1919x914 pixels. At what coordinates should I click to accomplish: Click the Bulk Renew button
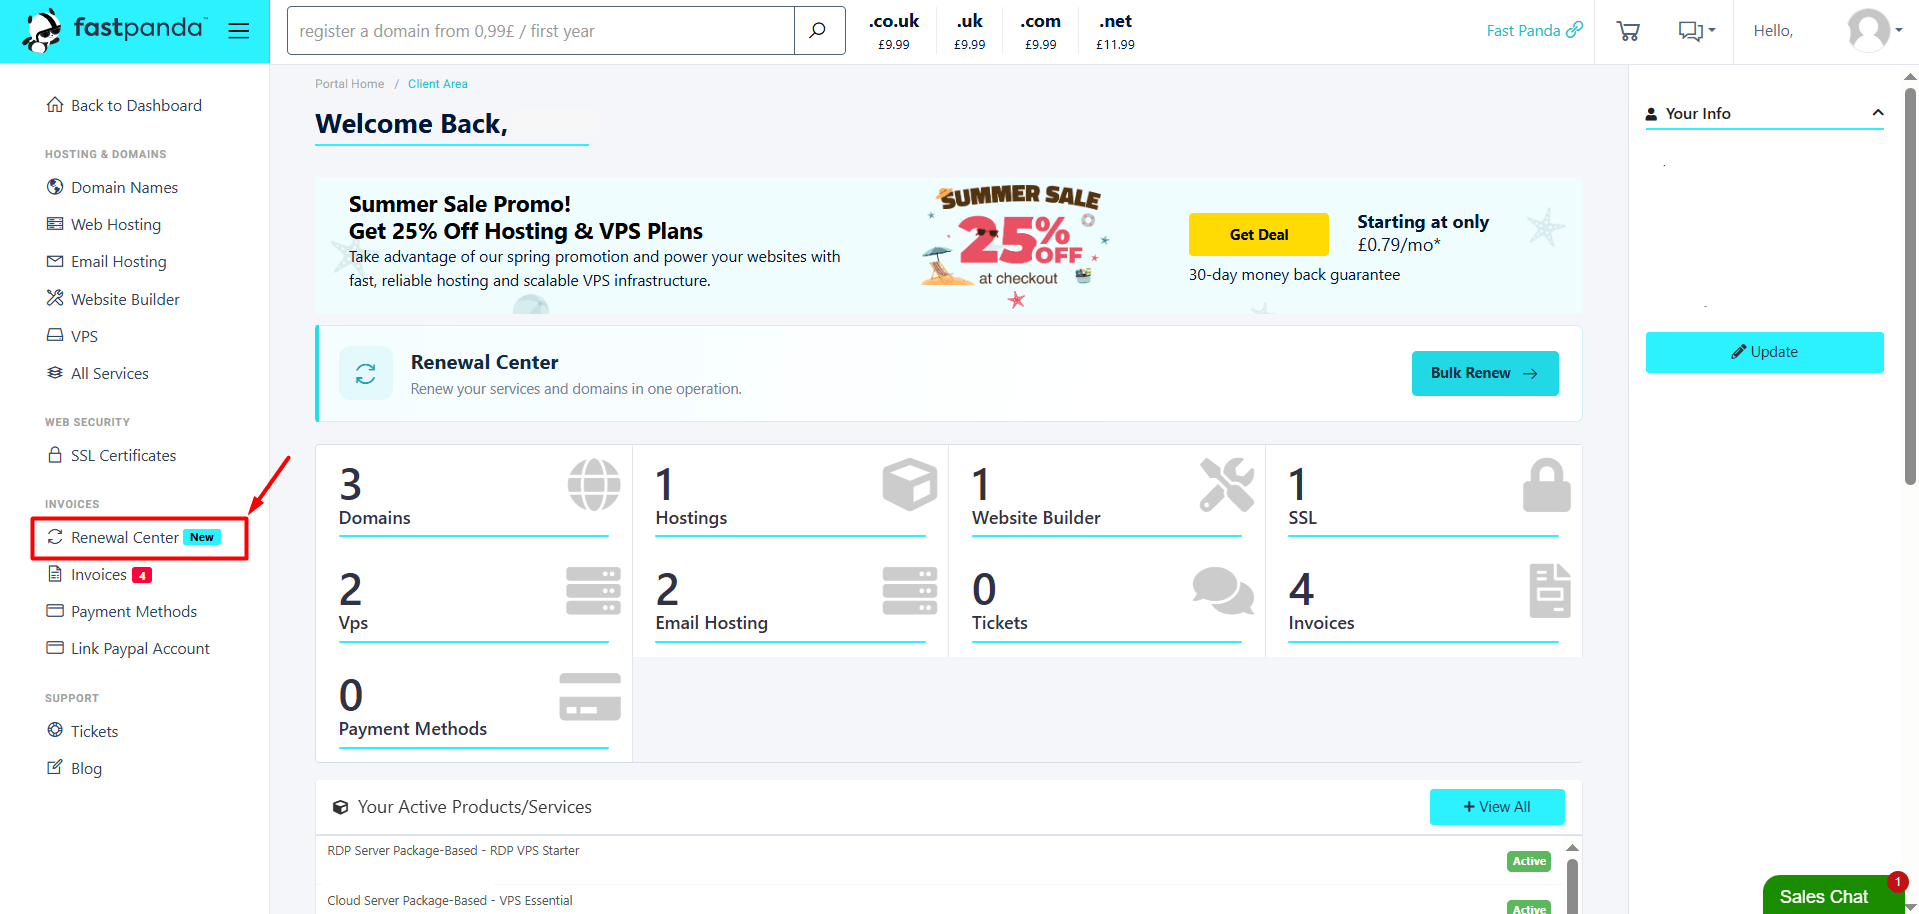point(1485,373)
